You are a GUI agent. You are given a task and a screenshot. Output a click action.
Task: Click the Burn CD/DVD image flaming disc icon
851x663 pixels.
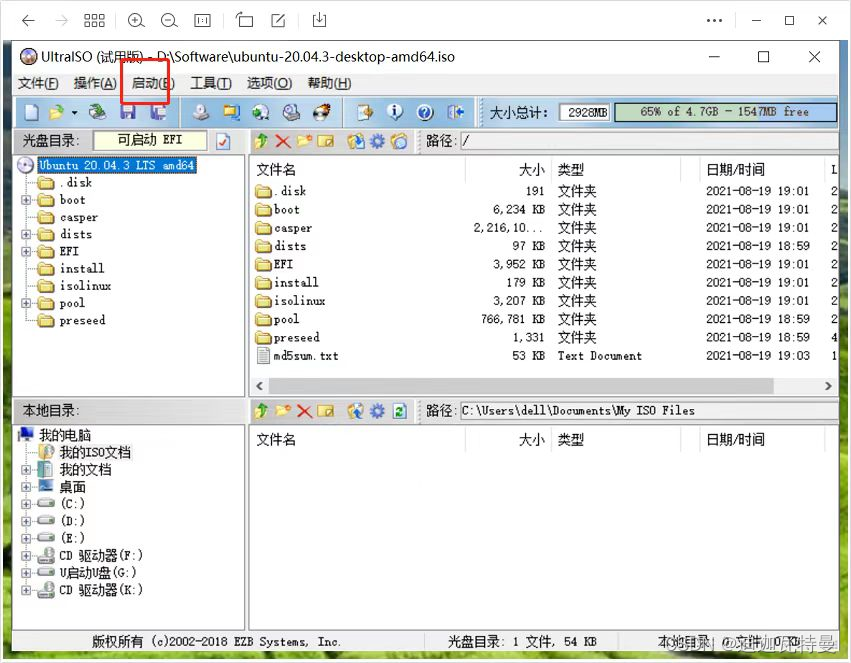click(322, 112)
